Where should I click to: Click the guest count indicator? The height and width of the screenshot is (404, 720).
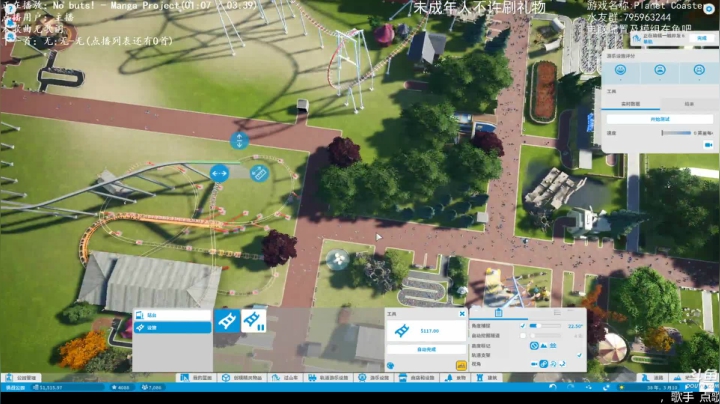click(152, 387)
